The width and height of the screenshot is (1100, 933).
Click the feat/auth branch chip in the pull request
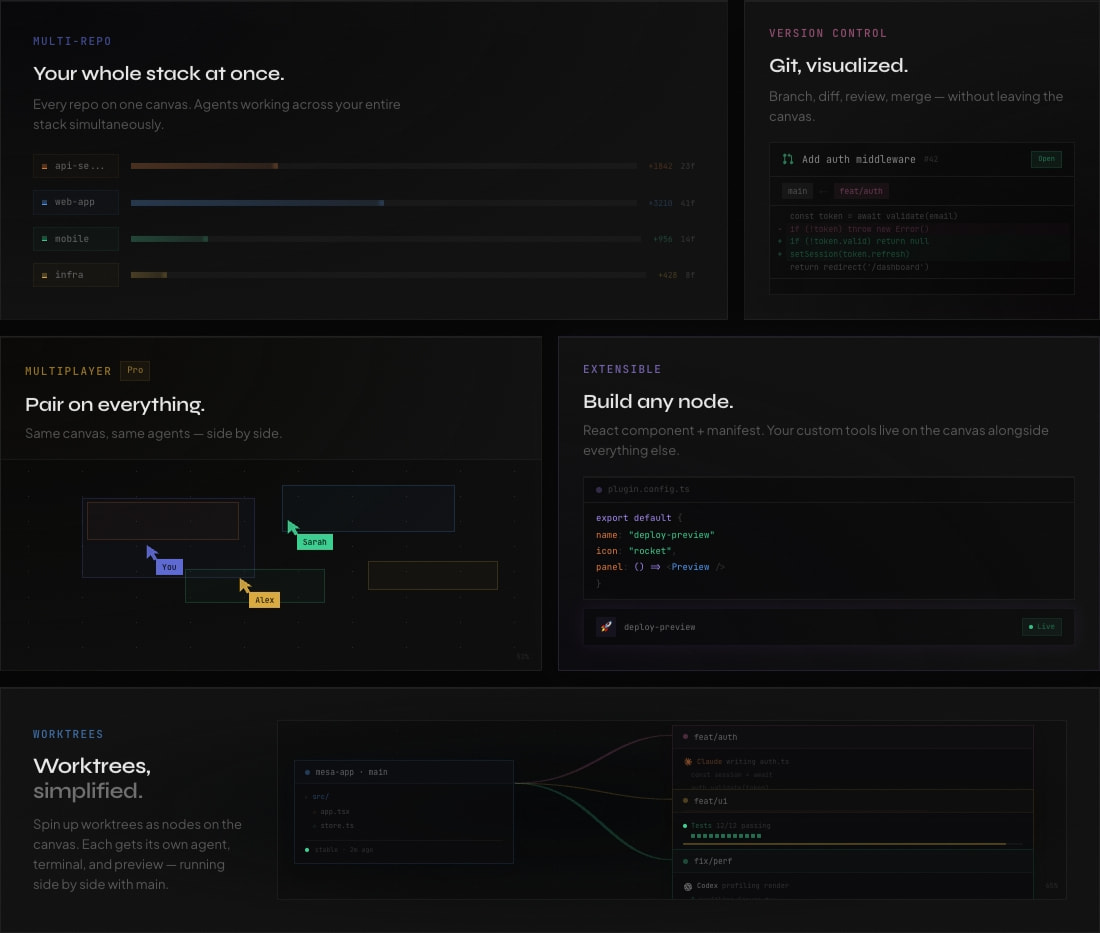coord(861,191)
